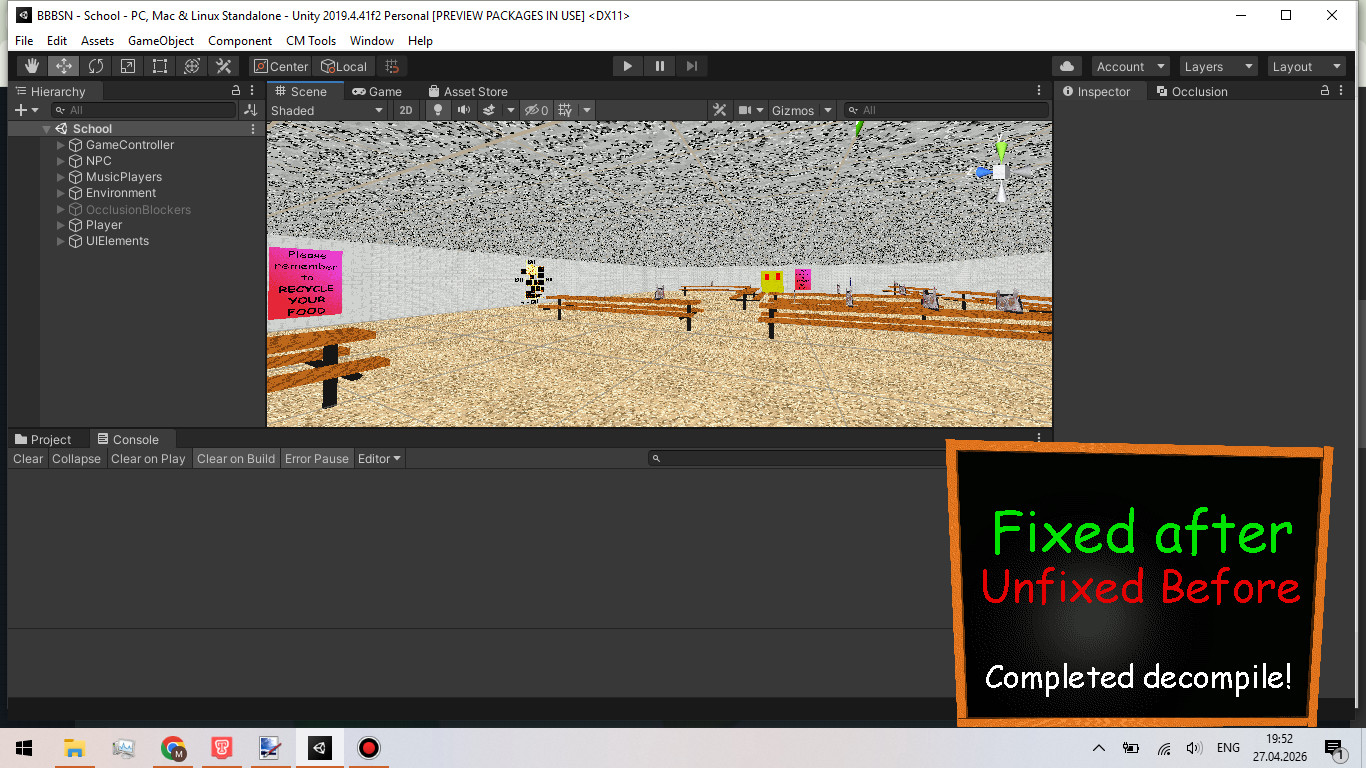The width and height of the screenshot is (1366, 768).
Task: Open the Shaded draw mode dropdown
Action: pos(327,110)
